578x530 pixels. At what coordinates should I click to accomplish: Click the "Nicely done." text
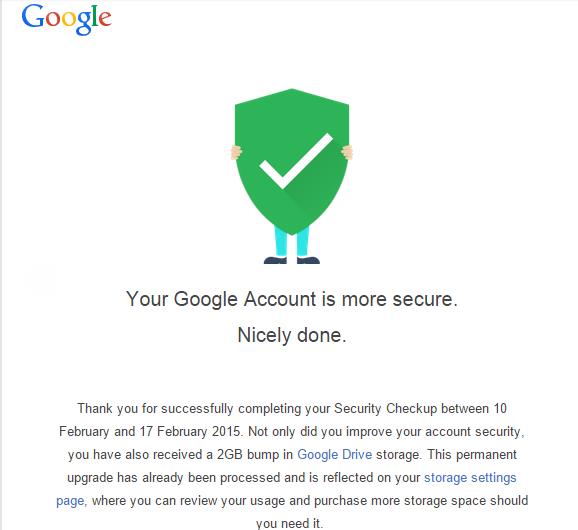(x=292, y=335)
